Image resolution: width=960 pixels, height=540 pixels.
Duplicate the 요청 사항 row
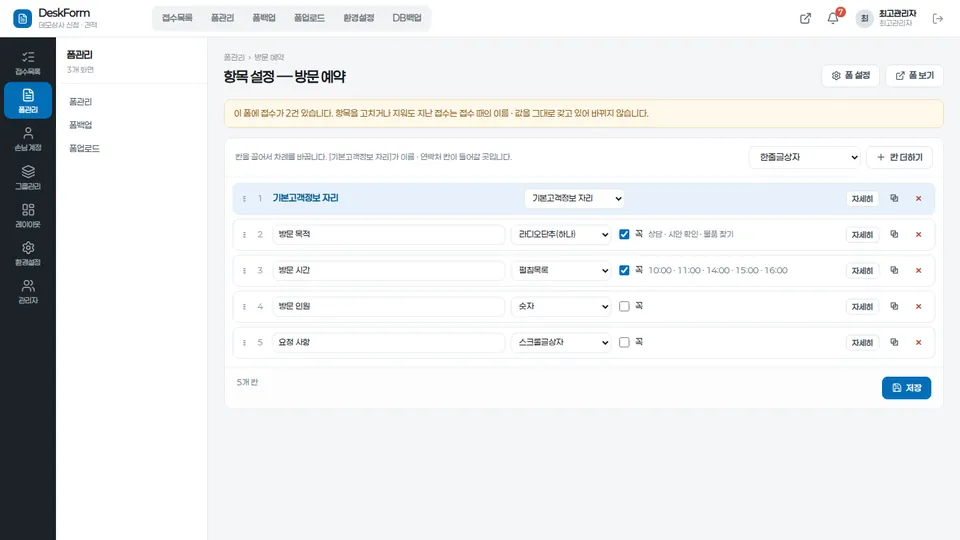click(x=894, y=342)
